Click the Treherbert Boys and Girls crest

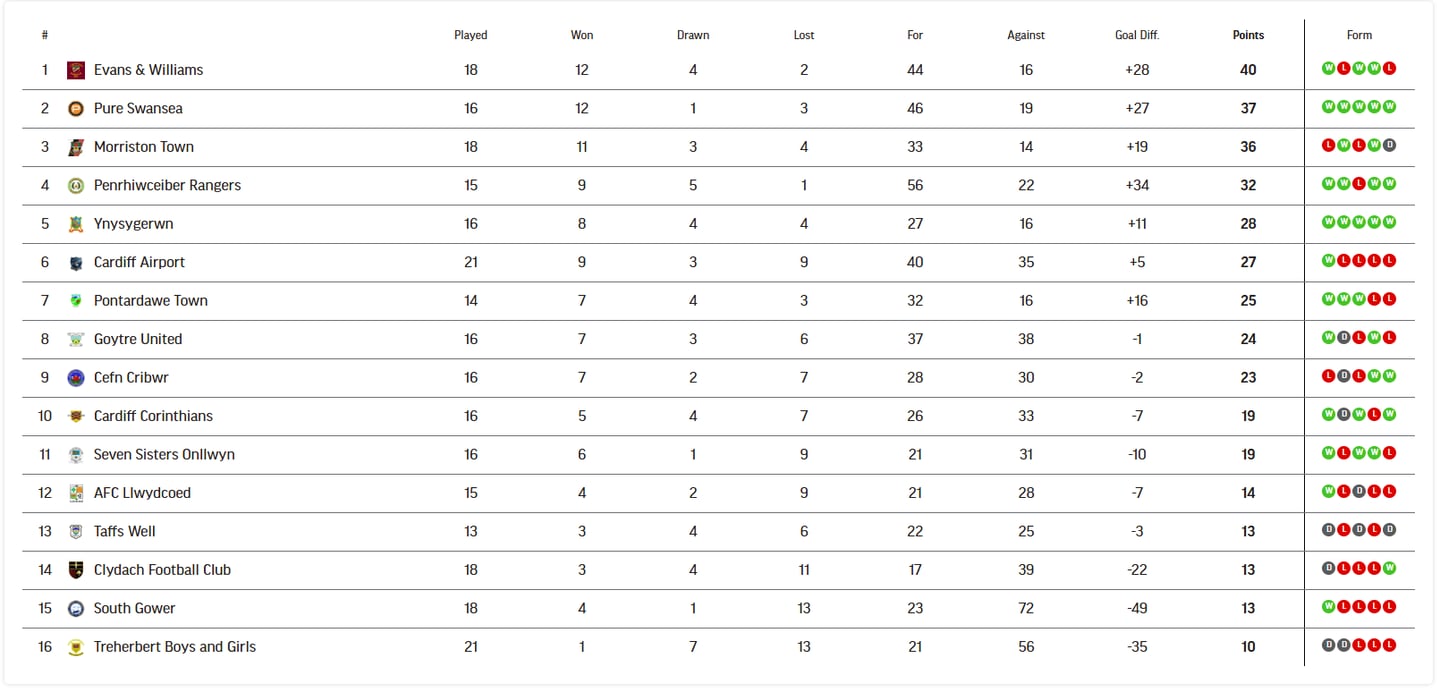coord(76,647)
